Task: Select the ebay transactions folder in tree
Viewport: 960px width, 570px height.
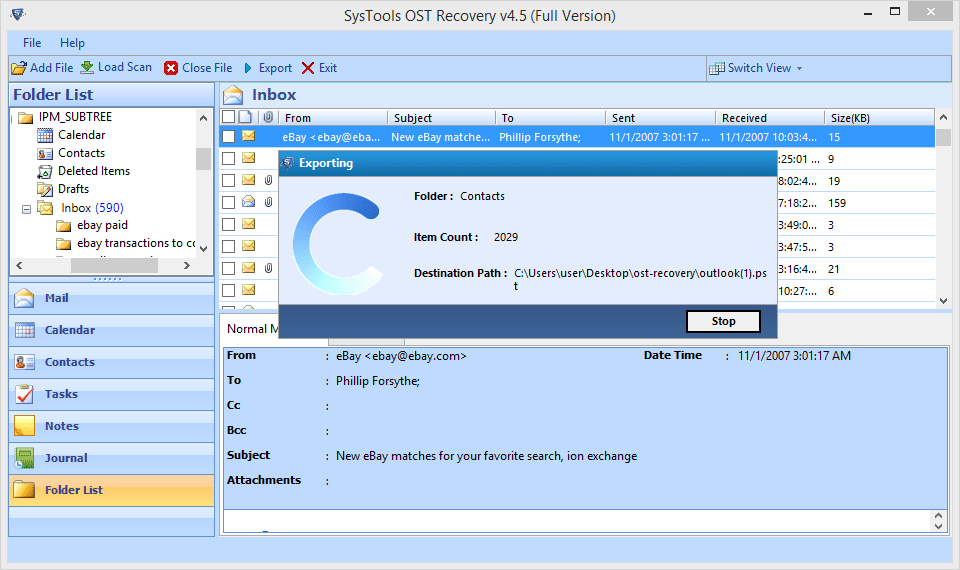Action: point(136,244)
